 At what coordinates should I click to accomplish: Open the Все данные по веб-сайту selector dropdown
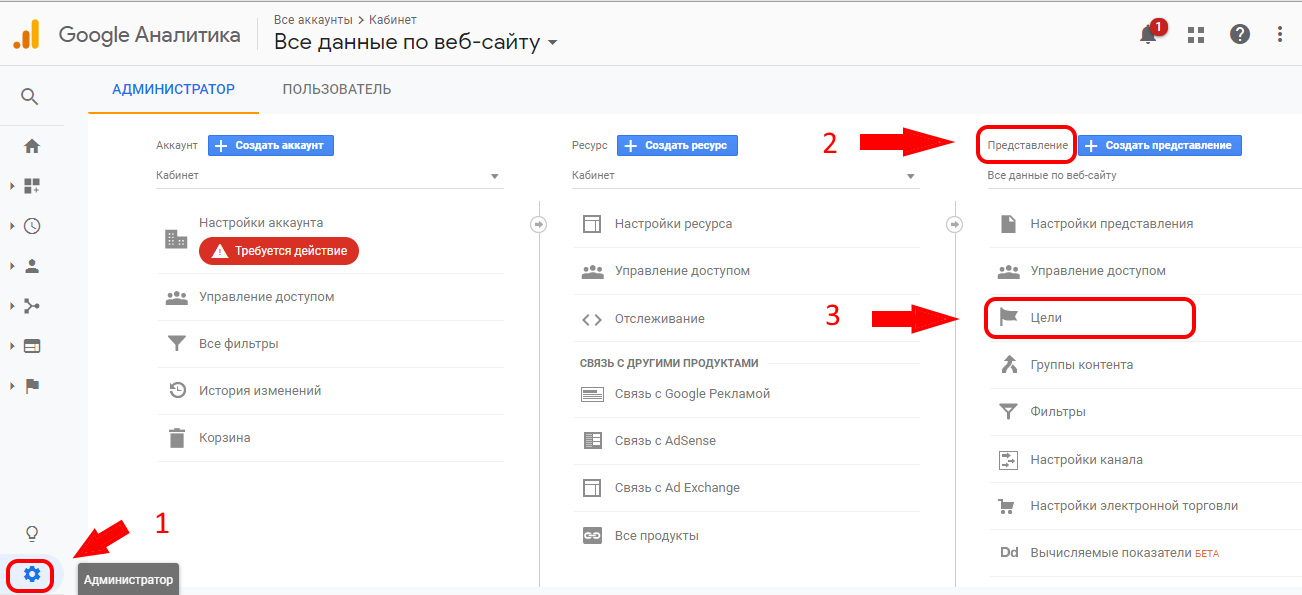pos(415,42)
